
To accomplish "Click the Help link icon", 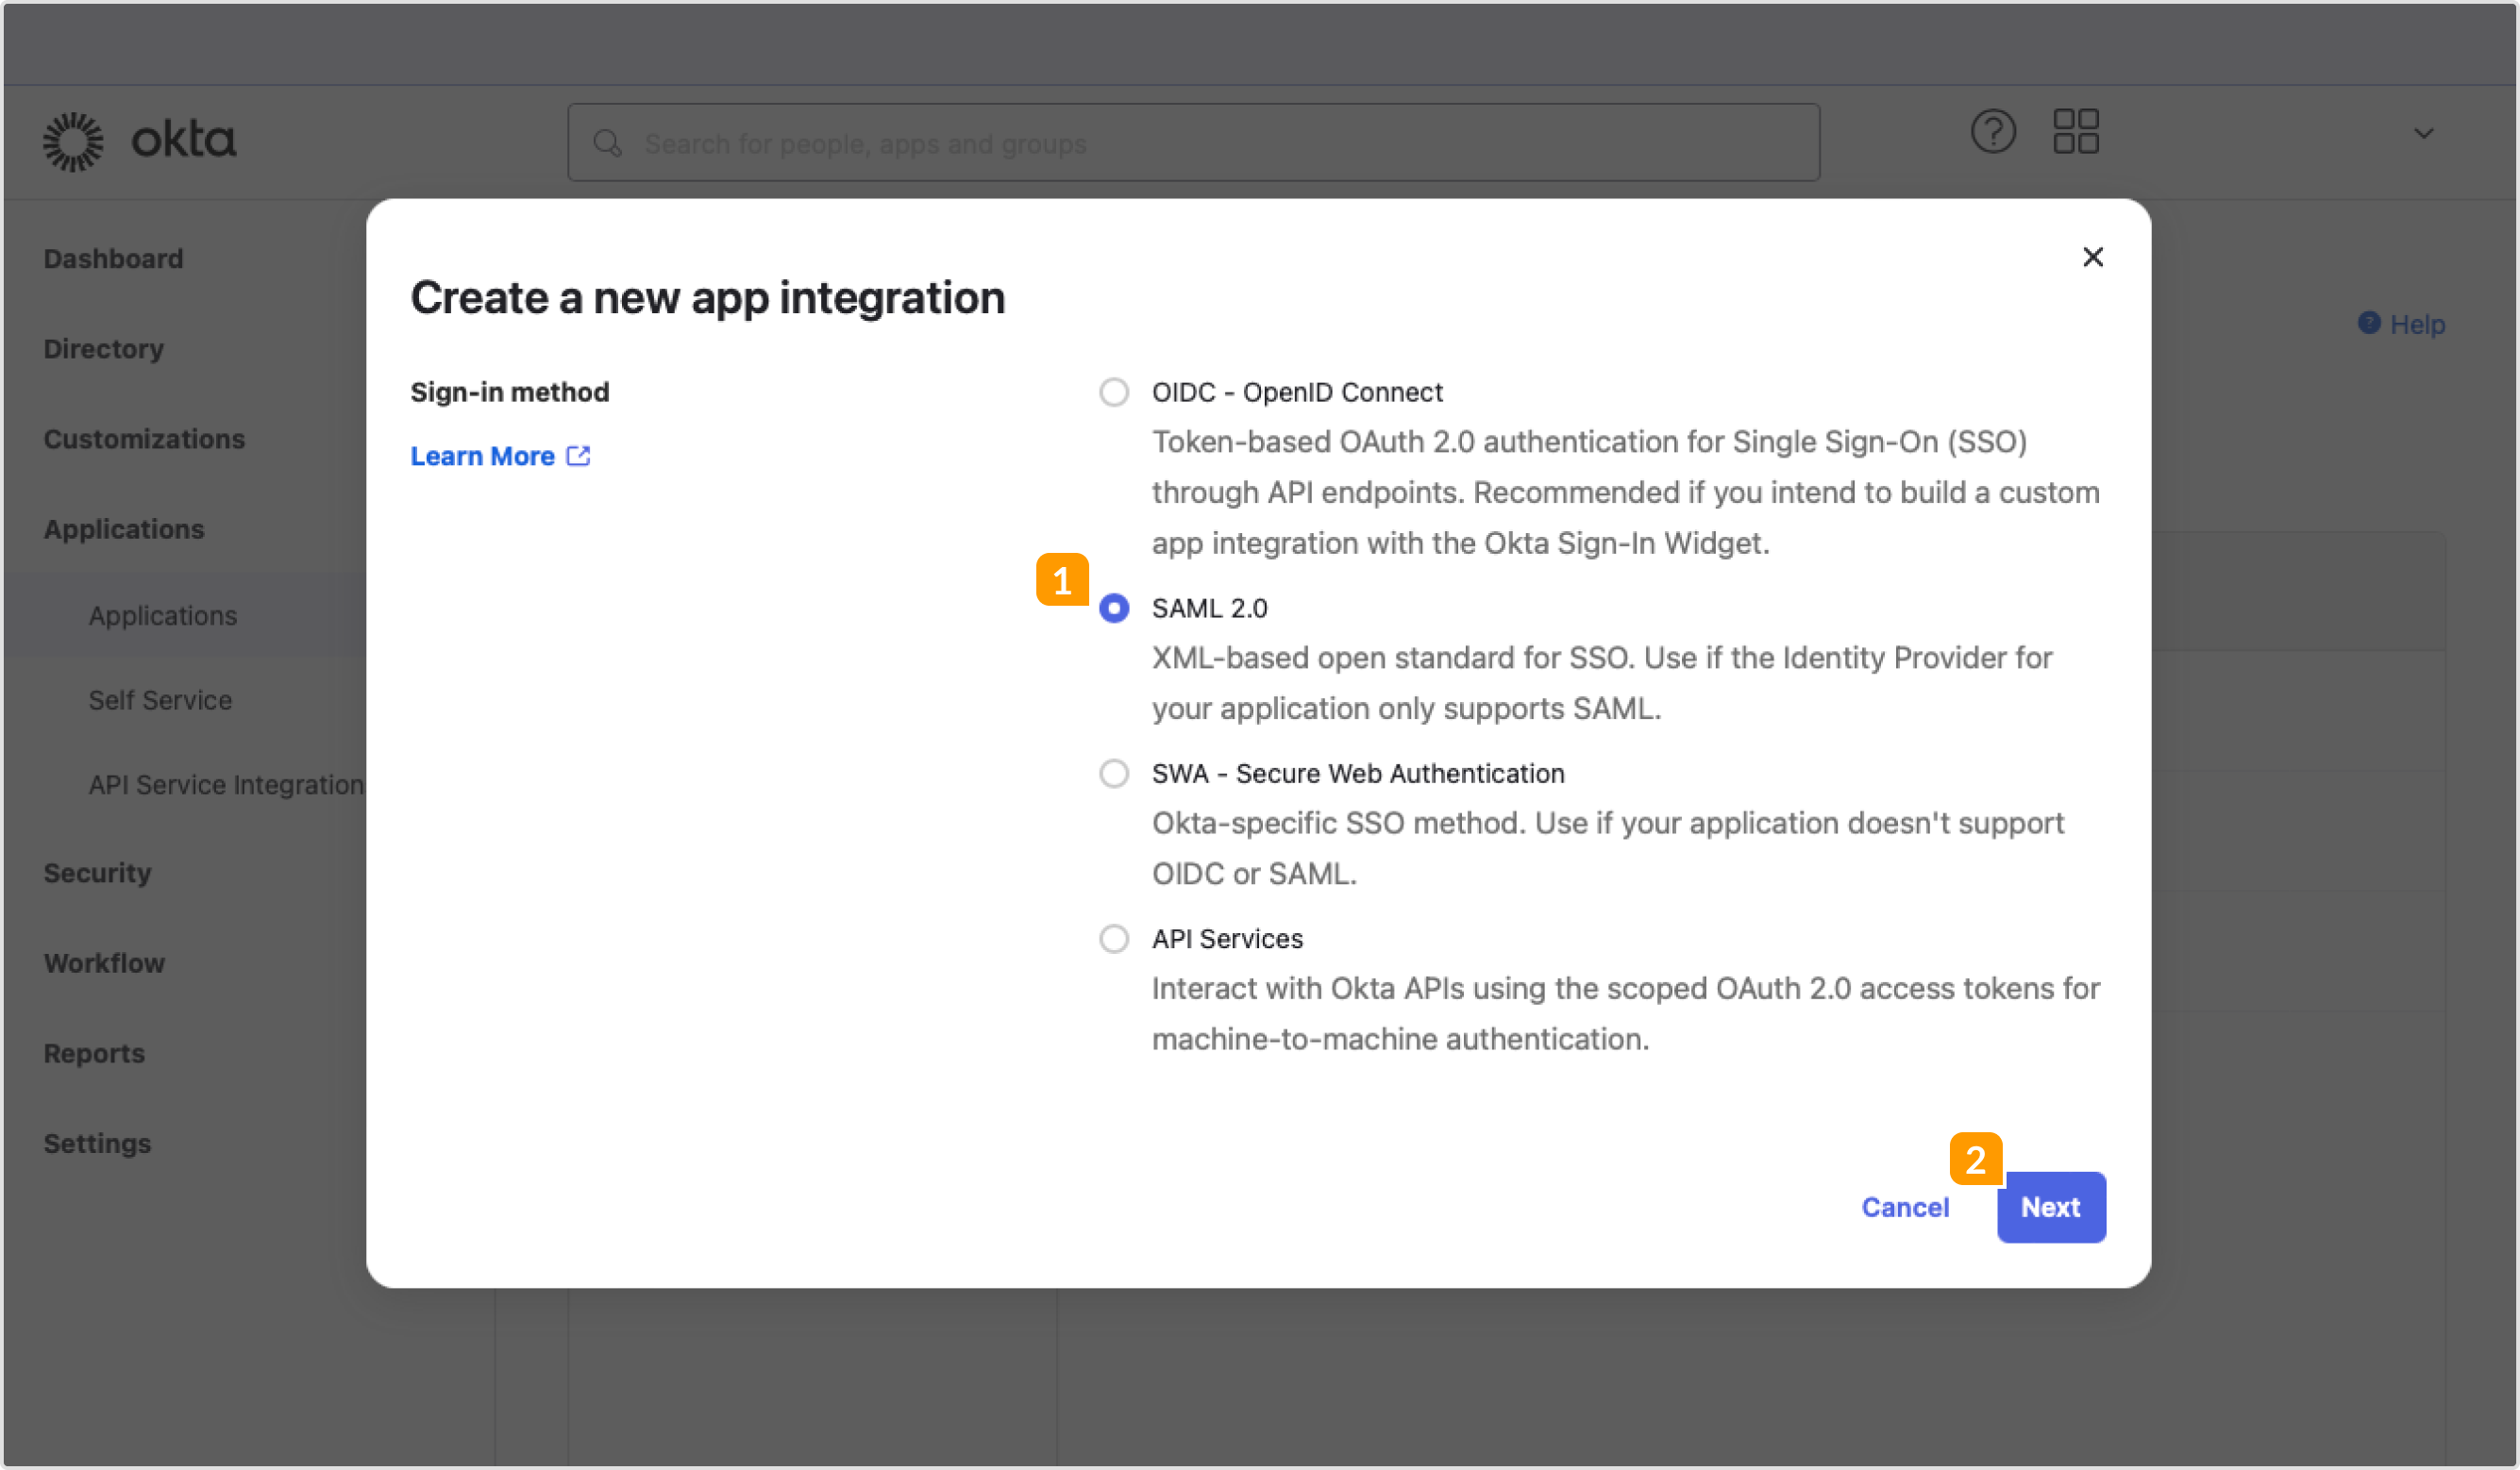I will [2371, 322].
